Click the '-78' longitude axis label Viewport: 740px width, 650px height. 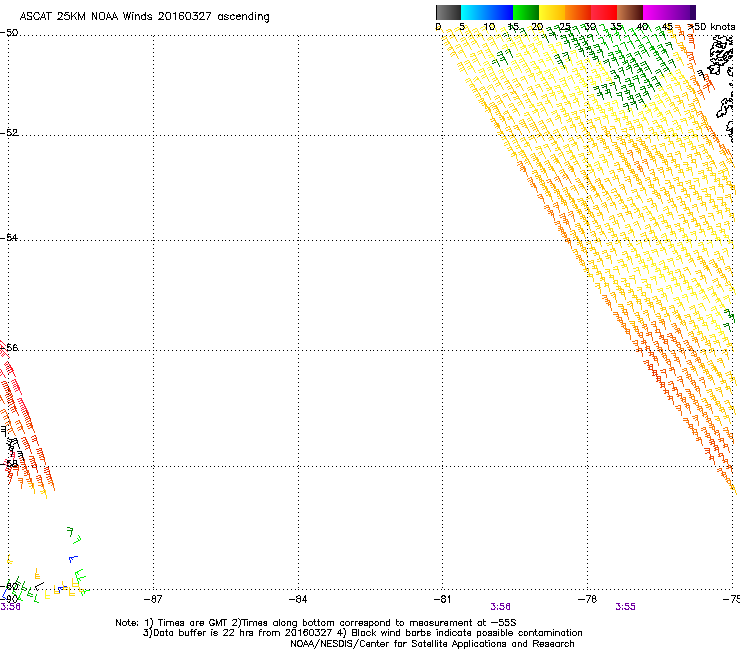tap(587, 599)
